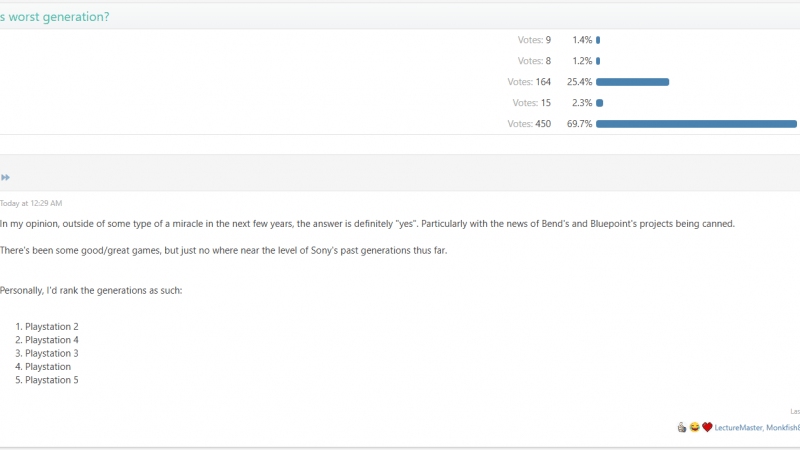Show voters for 'Votes: 164'
The height and width of the screenshot is (450, 800).
point(529,82)
